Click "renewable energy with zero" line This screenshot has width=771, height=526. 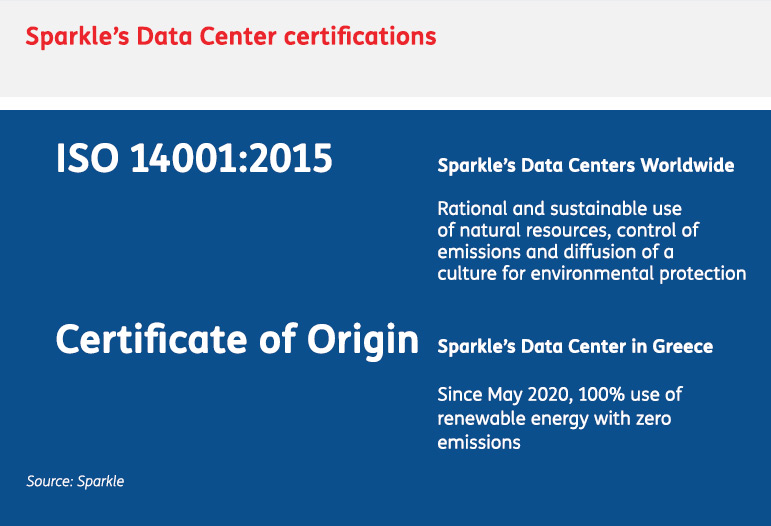[554, 419]
